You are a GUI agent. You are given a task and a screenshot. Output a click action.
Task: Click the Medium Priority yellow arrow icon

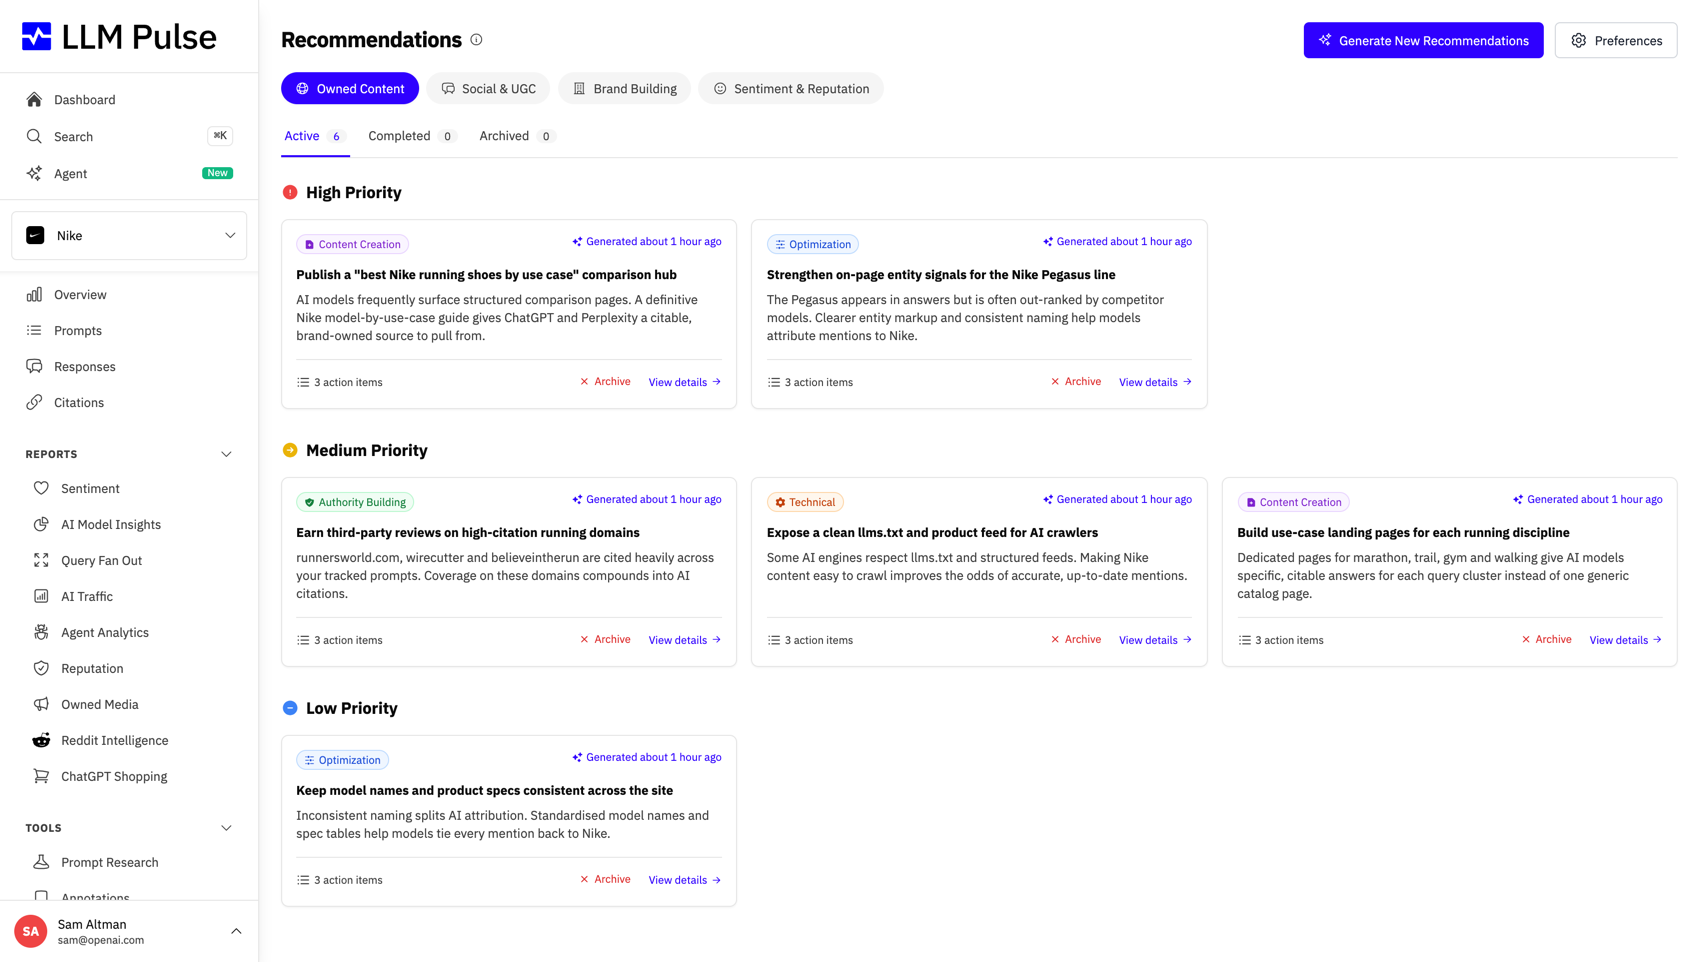pyautogui.click(x=290, y=451)
